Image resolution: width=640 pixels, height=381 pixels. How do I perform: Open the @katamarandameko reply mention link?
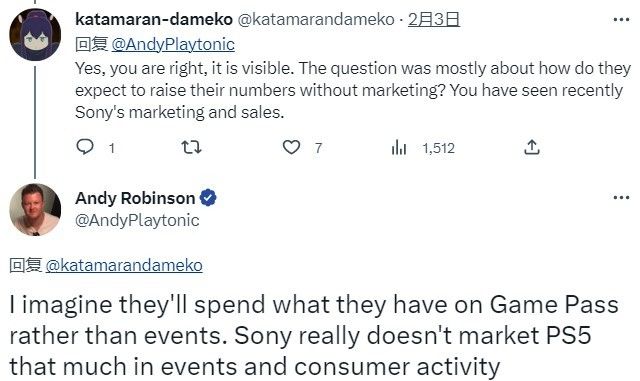coord(124,265)
